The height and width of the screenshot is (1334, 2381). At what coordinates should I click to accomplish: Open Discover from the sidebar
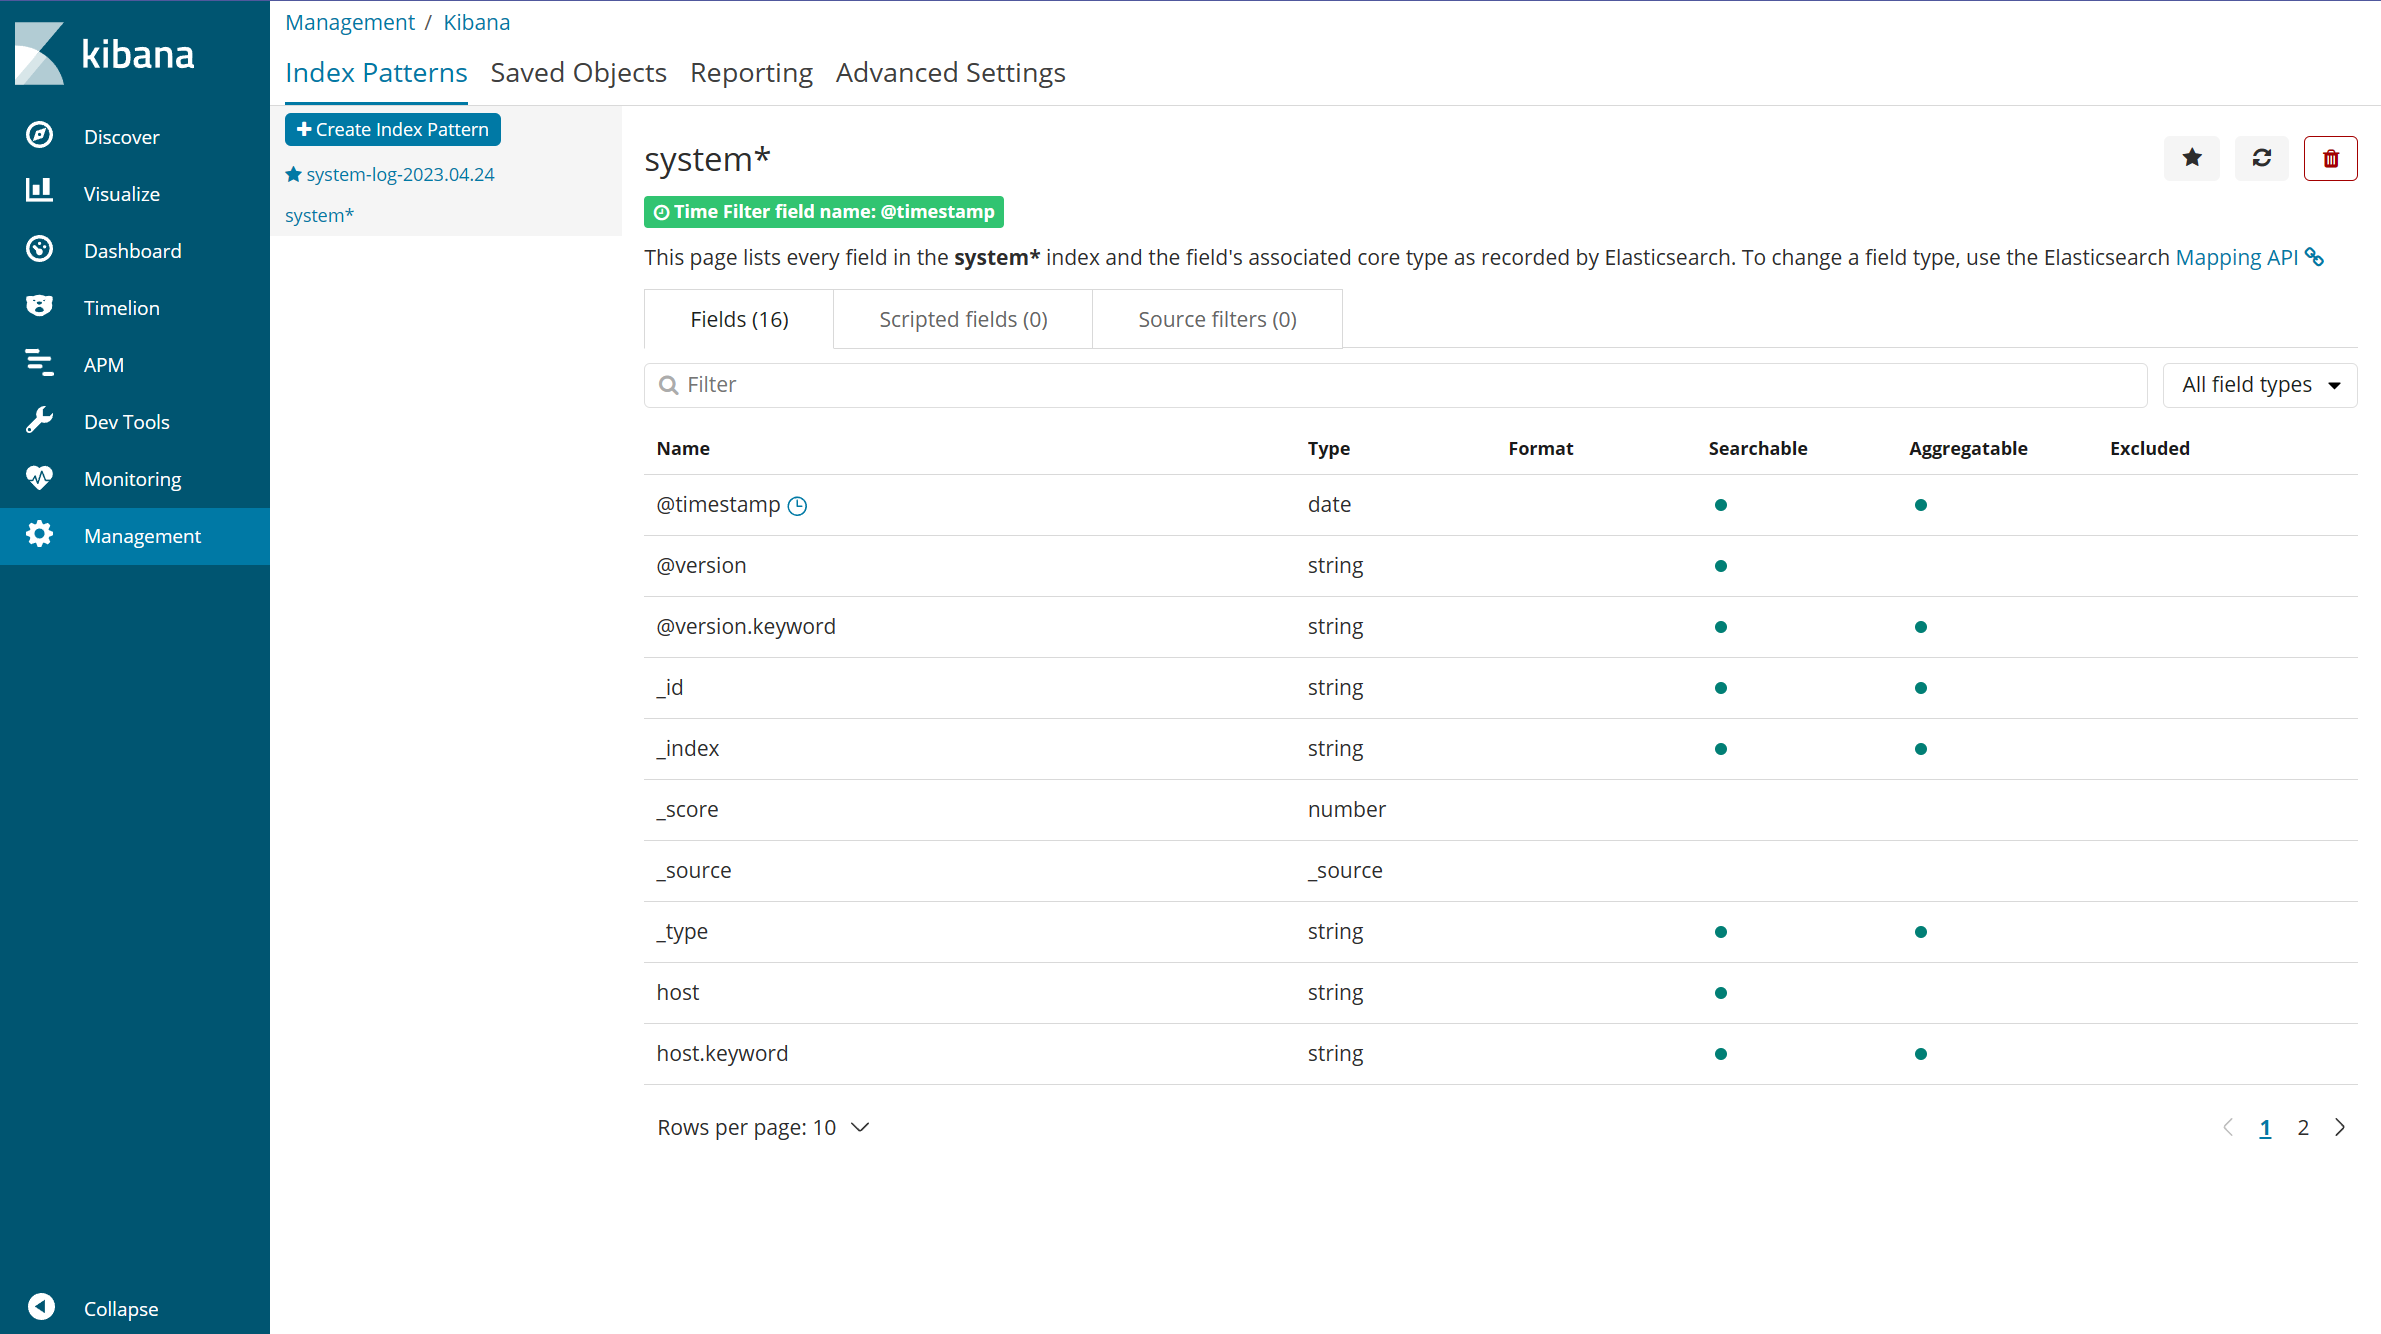point(121,137)
